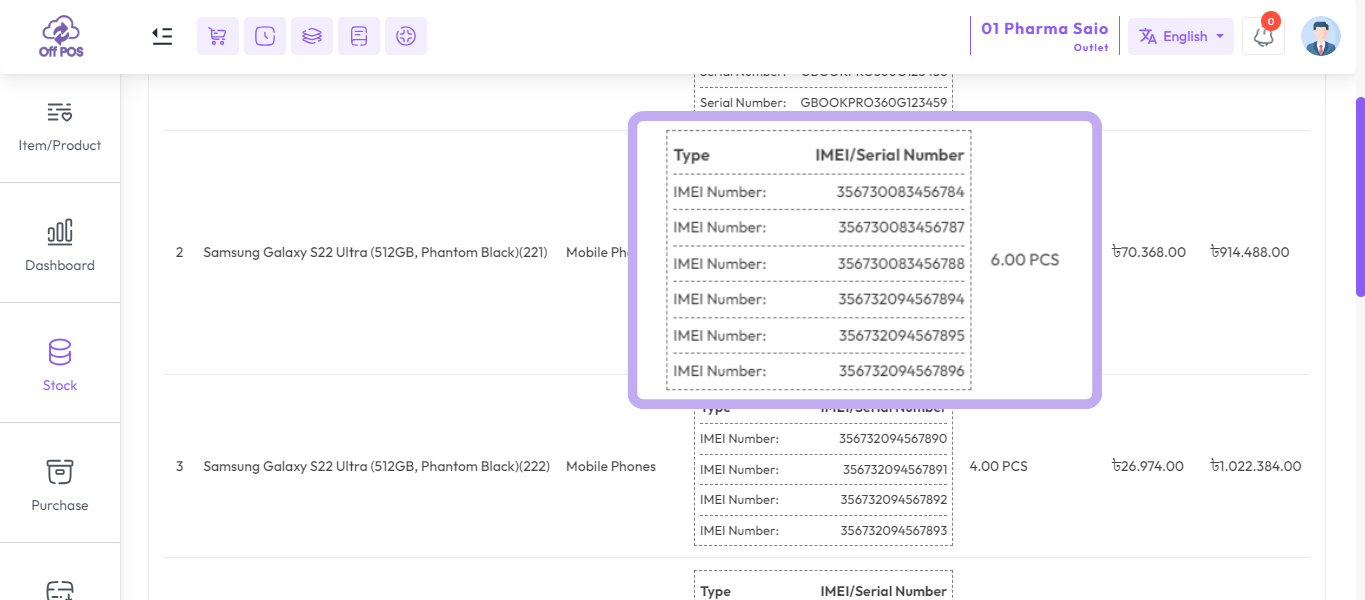Viewport: 1365px width, 600px height.
Task: Select the Stock sidebar menu item
Action: [60, 363]
